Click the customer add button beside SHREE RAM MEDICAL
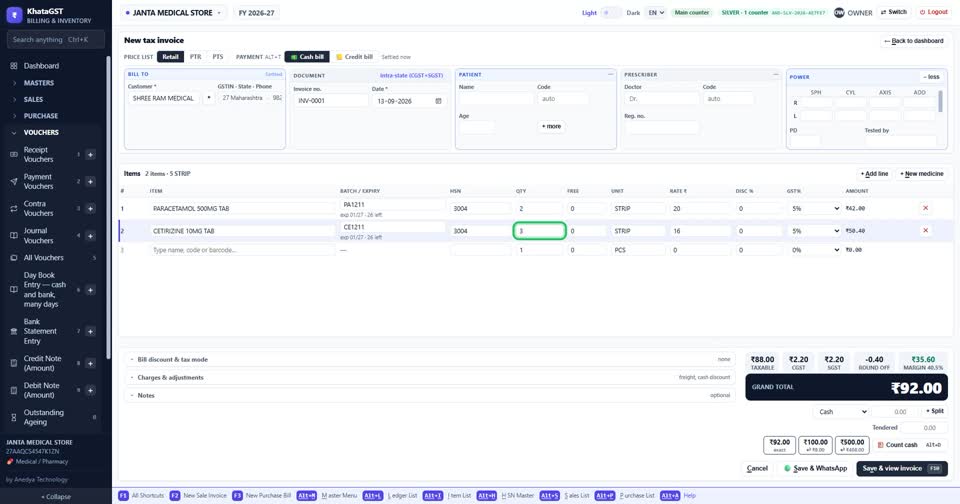The image size is (960, 504). coord(209,98)
